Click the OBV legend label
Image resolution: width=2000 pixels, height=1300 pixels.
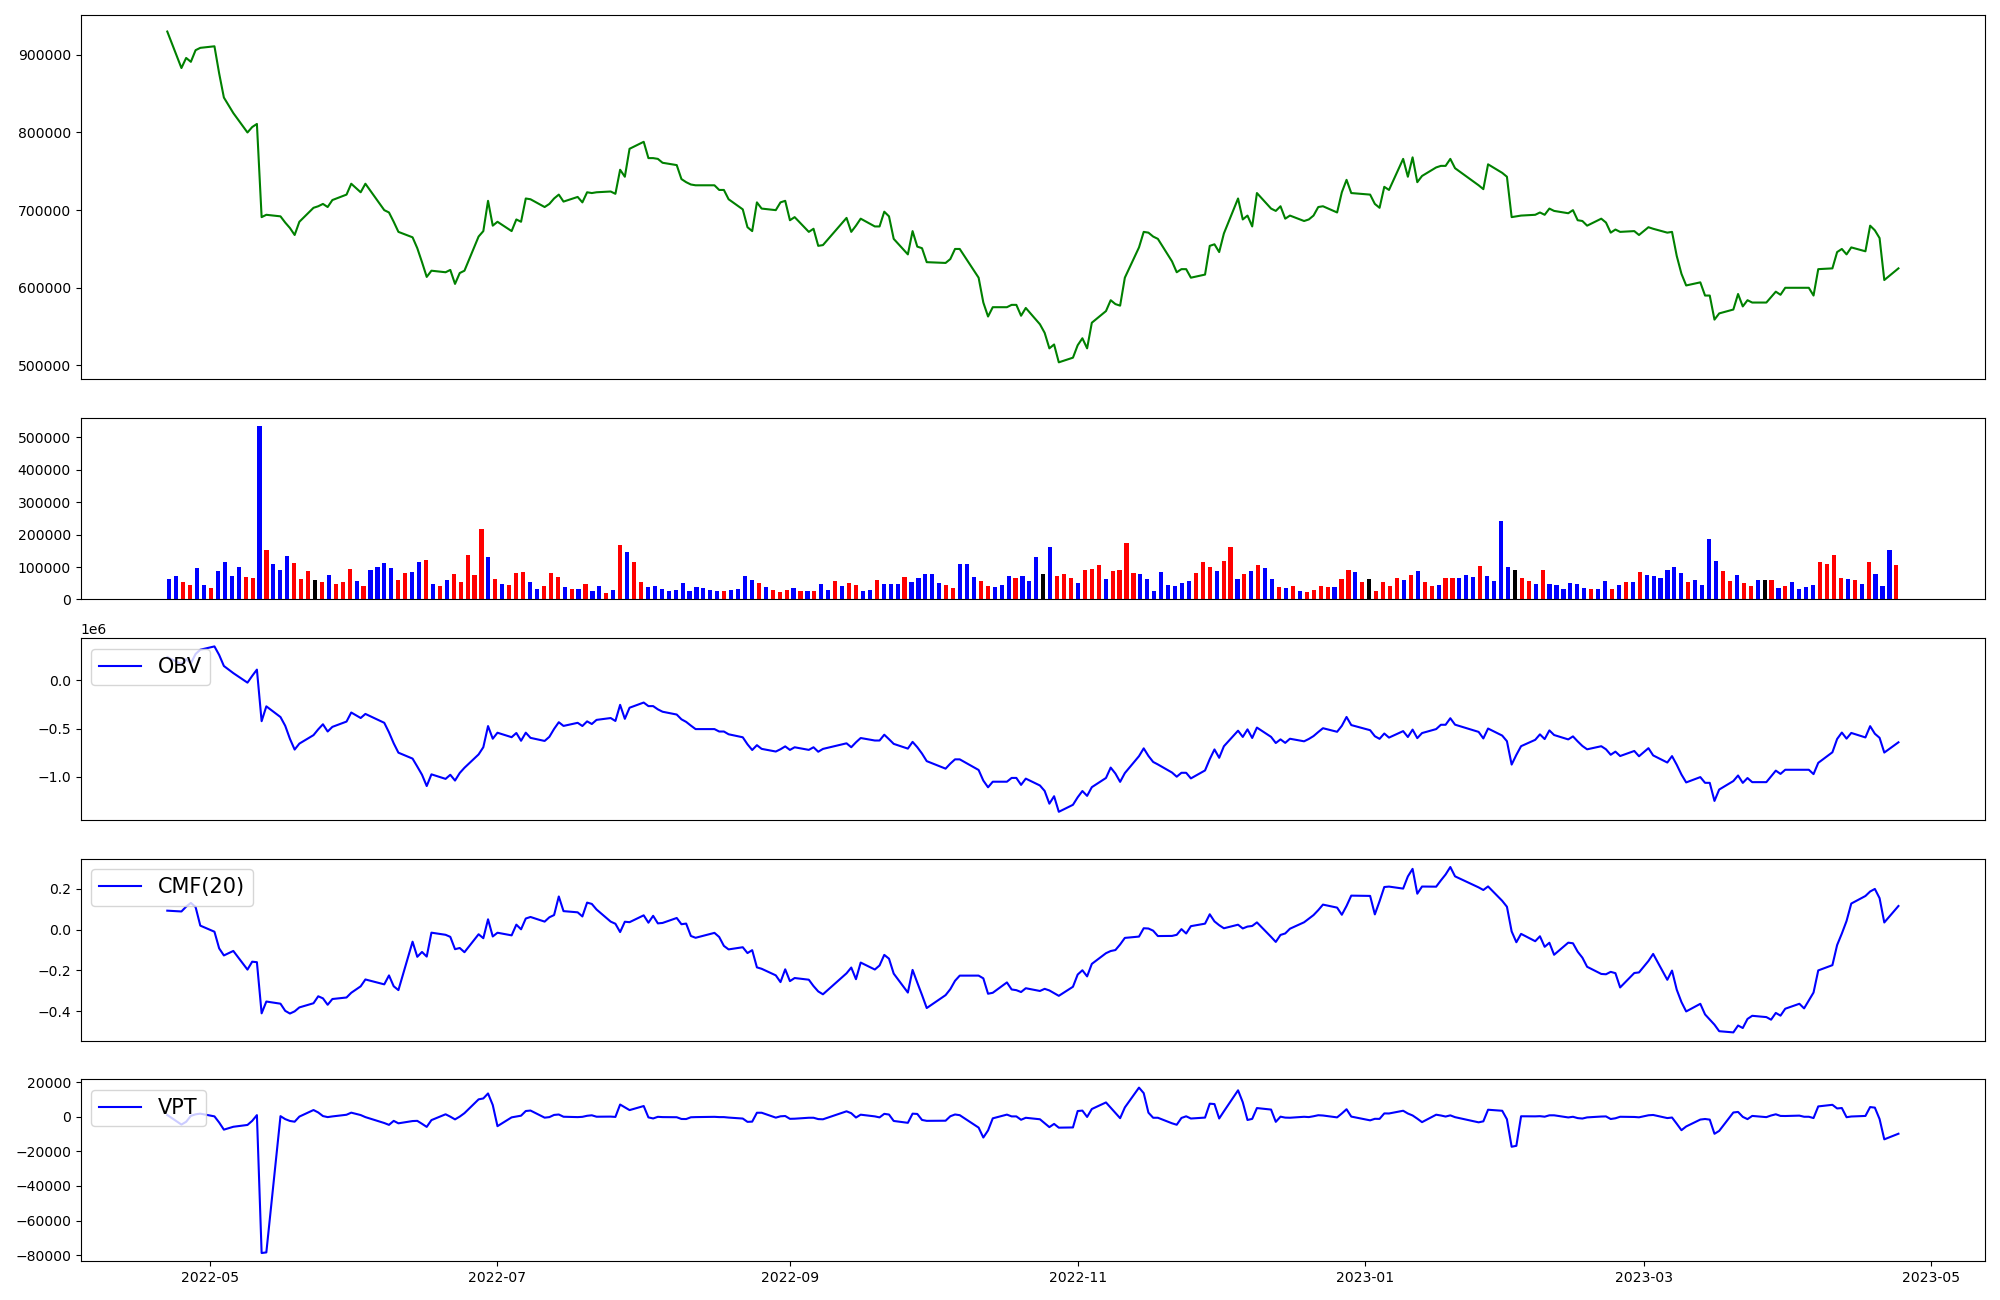(x=179, y=666)
